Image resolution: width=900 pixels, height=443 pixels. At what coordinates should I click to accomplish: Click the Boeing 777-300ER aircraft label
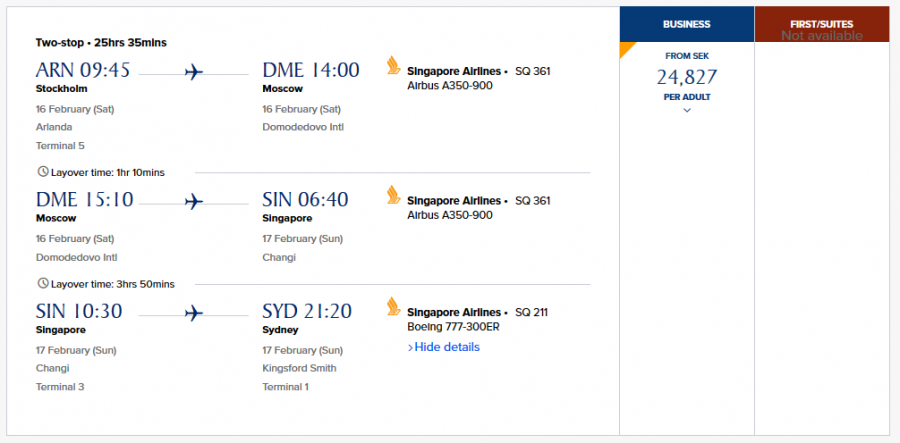452,326
